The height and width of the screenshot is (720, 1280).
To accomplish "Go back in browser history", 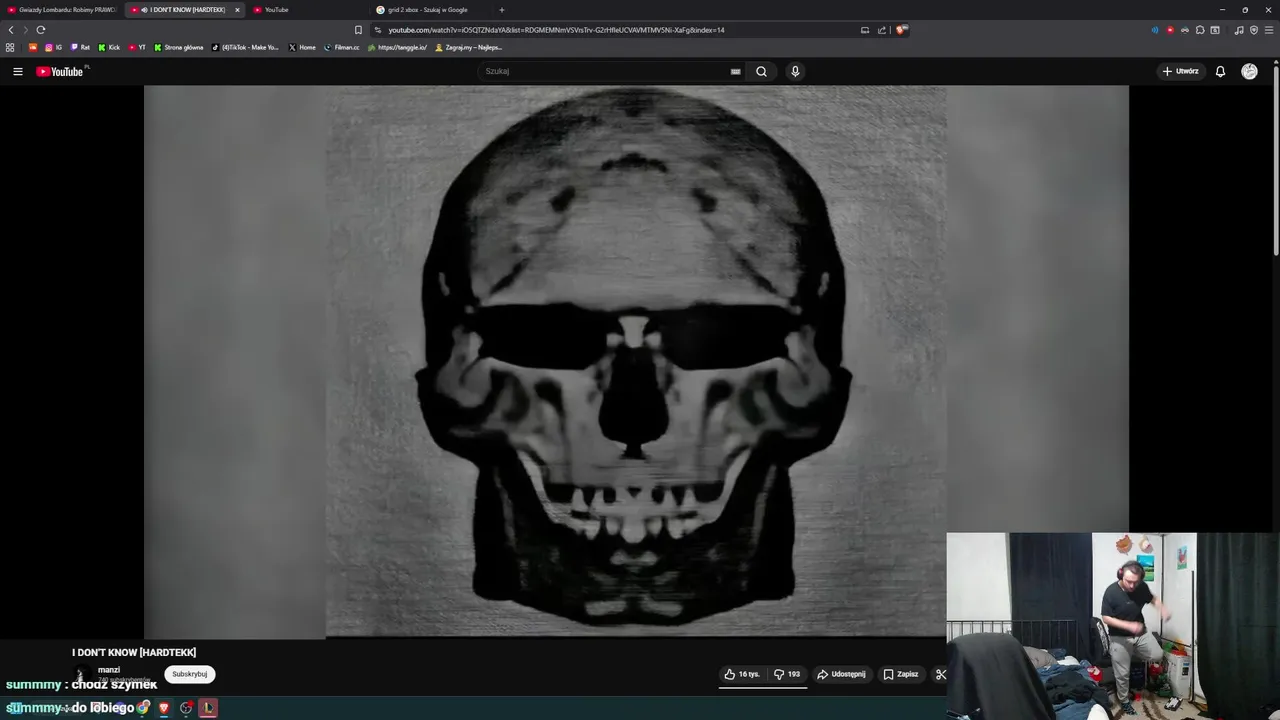I will 11,30.
